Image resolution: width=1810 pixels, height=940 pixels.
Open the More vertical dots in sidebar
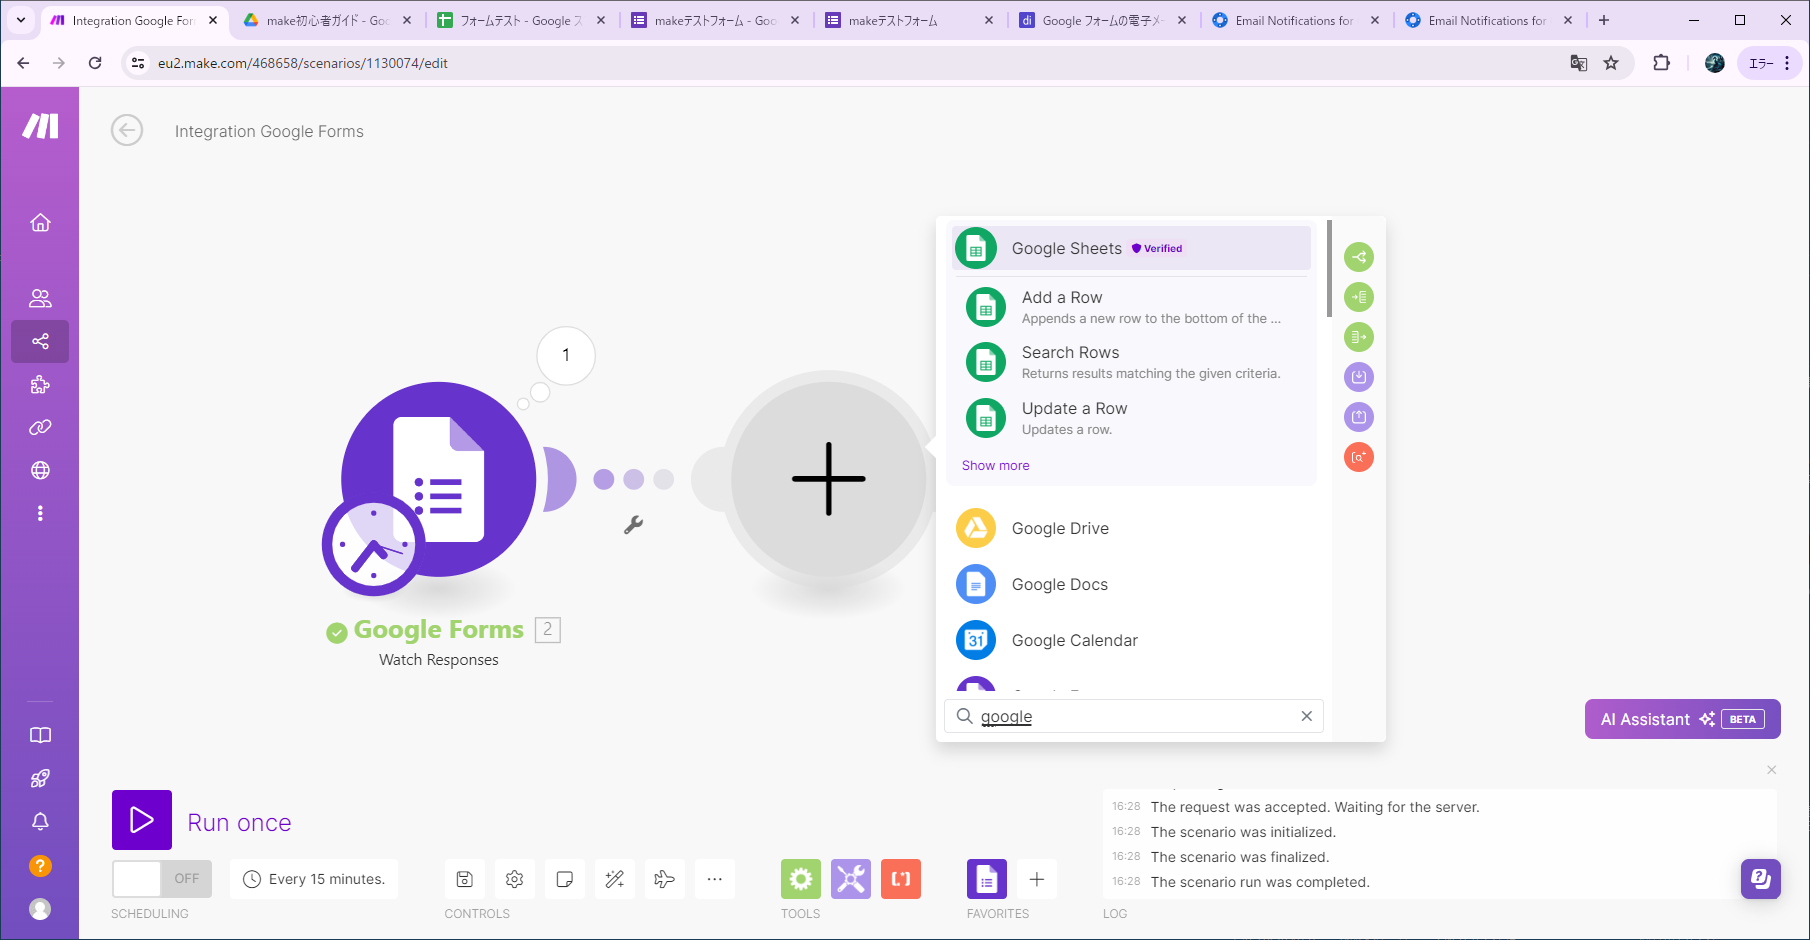pyautogui.click(x=40, y=513)
